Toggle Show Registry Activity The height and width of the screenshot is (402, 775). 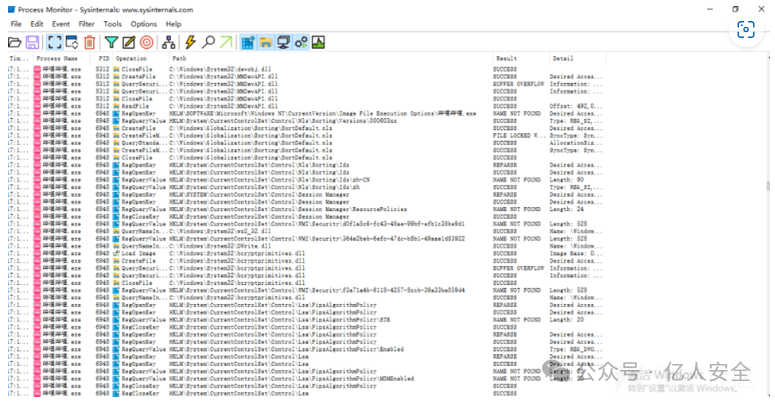(x=249, y=42)
